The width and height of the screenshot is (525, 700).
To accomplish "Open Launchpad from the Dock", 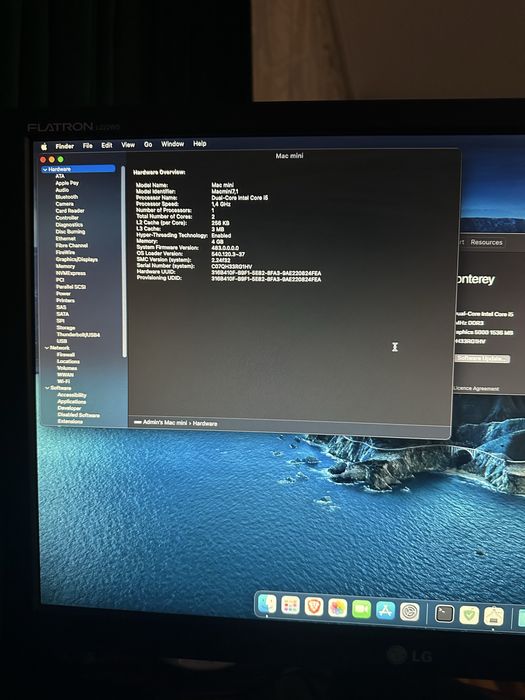I will [291, 606].
